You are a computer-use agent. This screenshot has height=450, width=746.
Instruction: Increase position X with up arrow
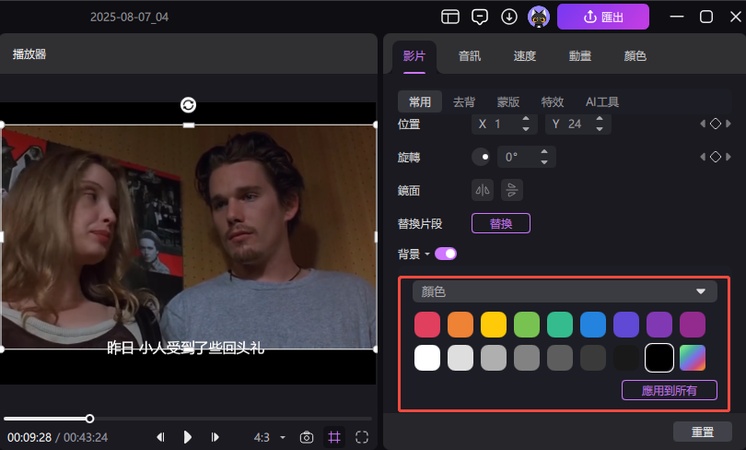pyautogui.click(x=526, y=119)
